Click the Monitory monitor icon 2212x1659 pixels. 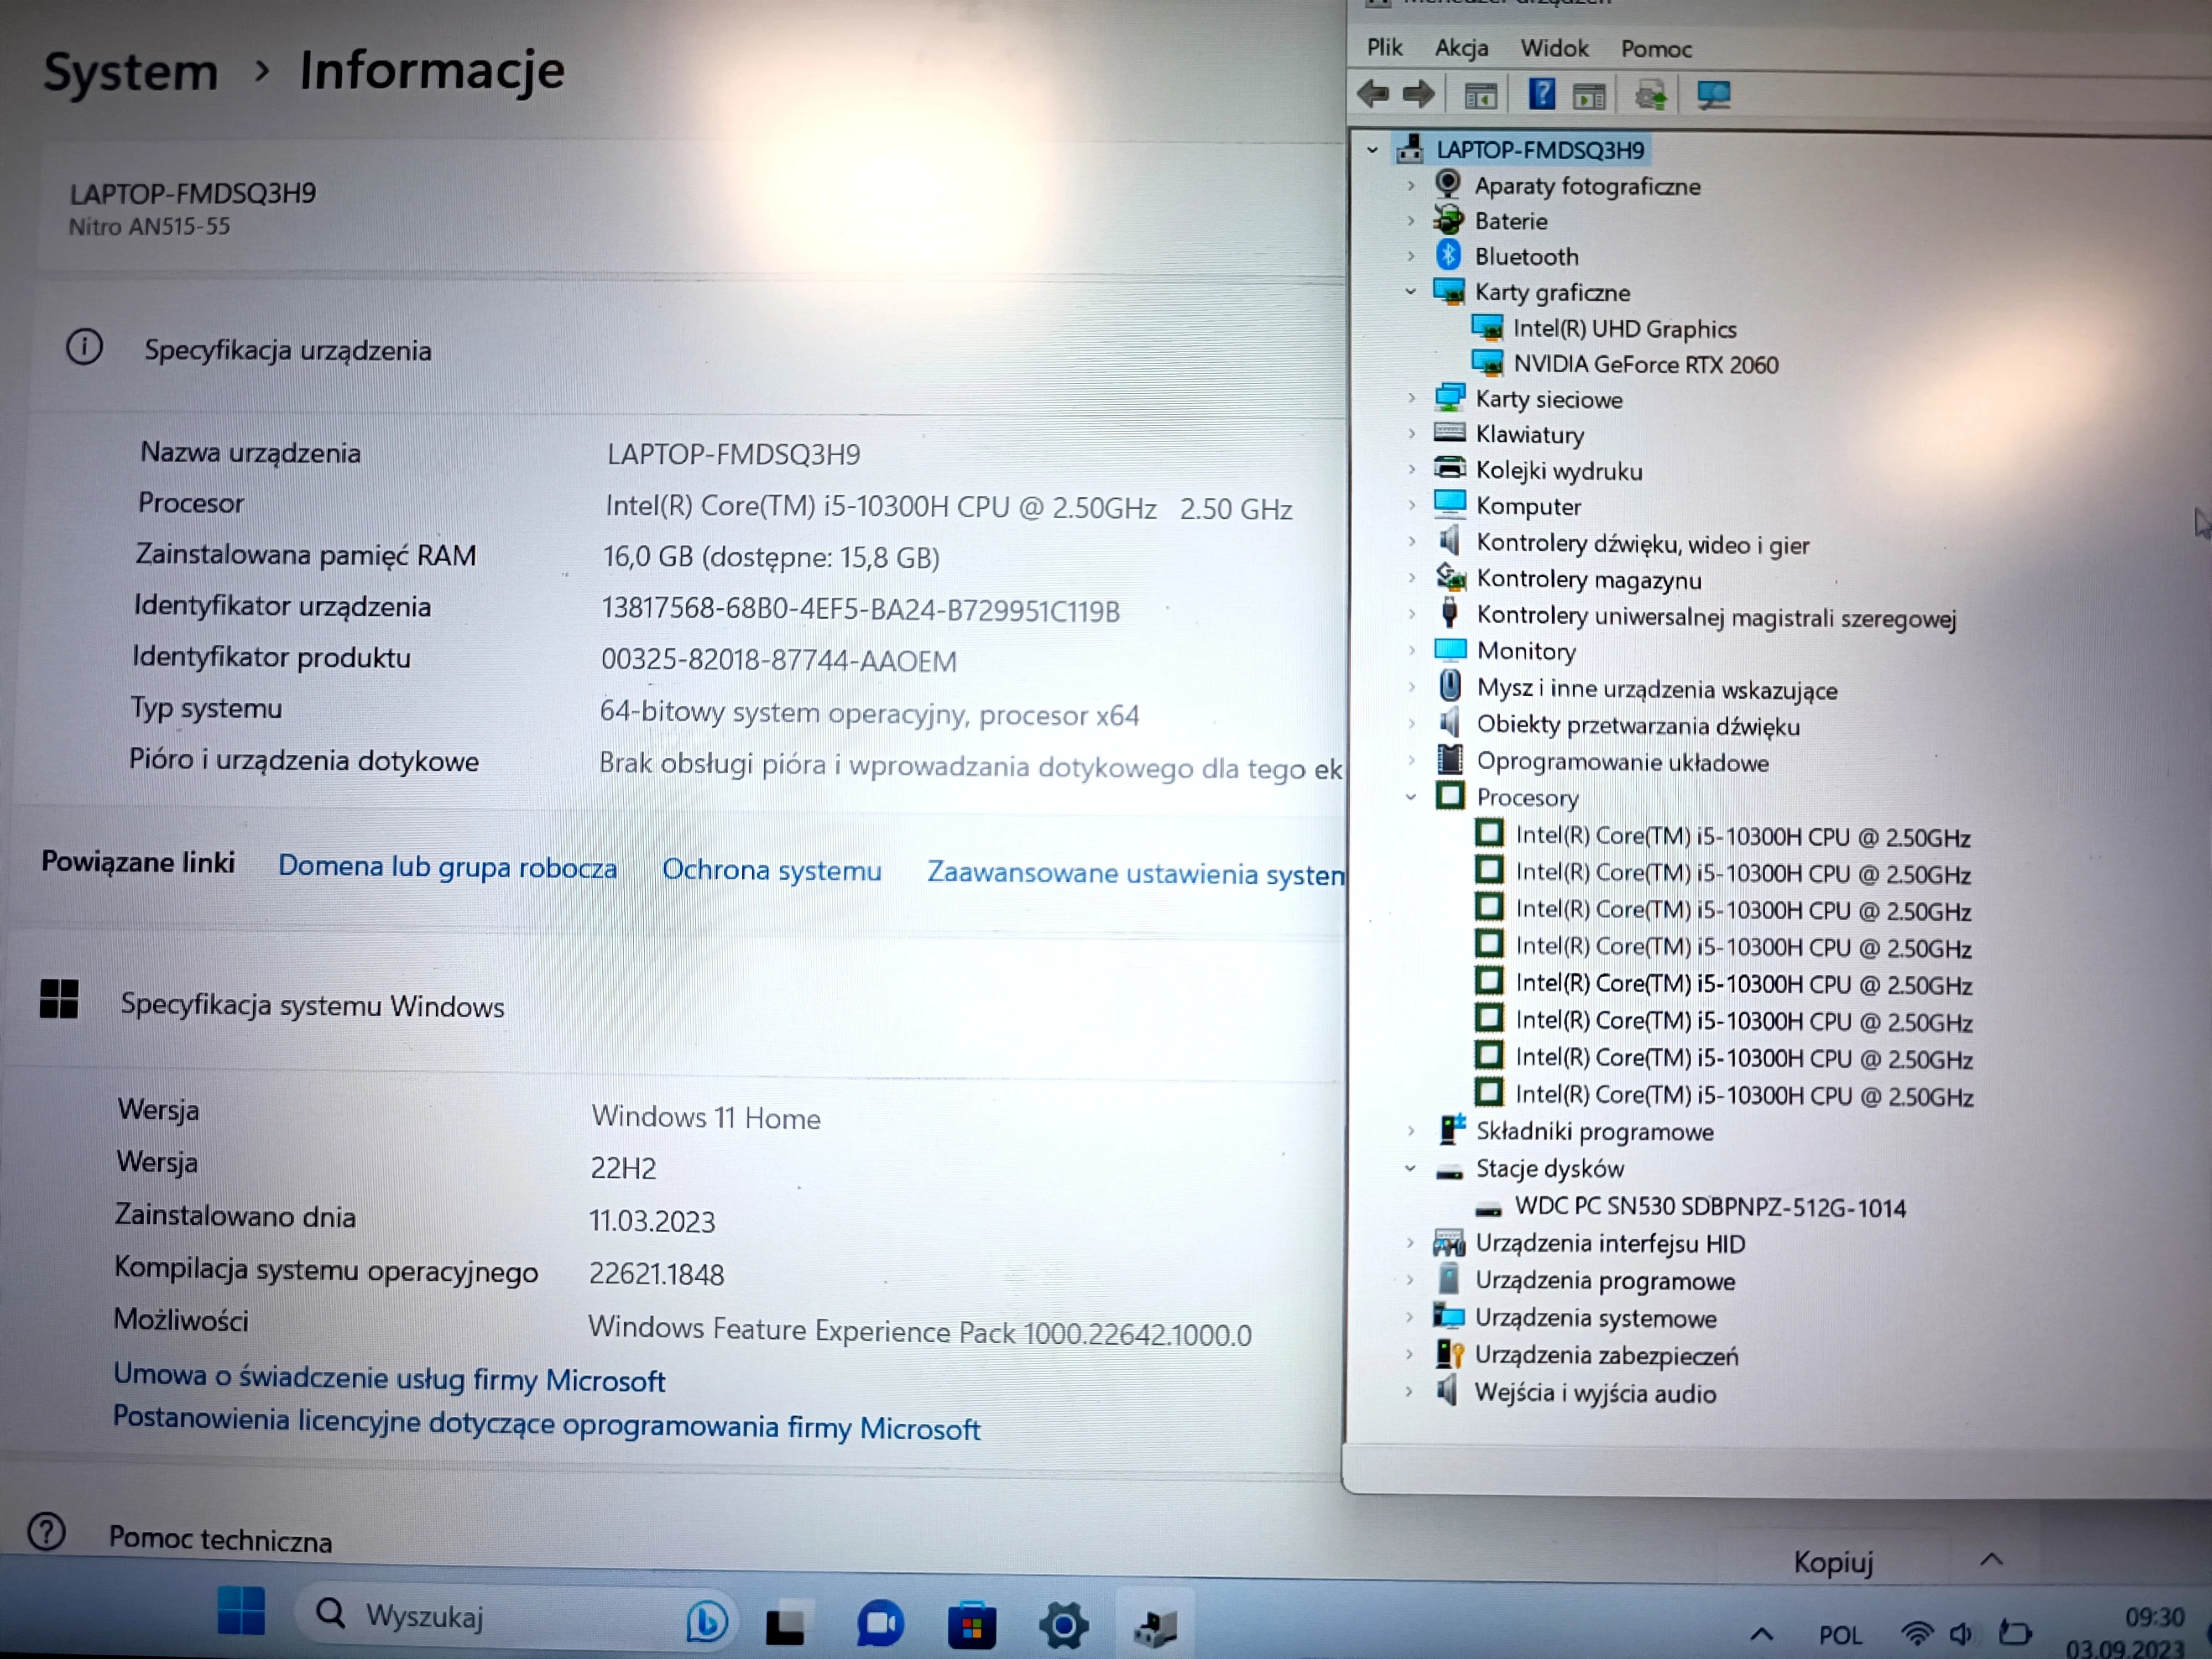point(1450,650)
